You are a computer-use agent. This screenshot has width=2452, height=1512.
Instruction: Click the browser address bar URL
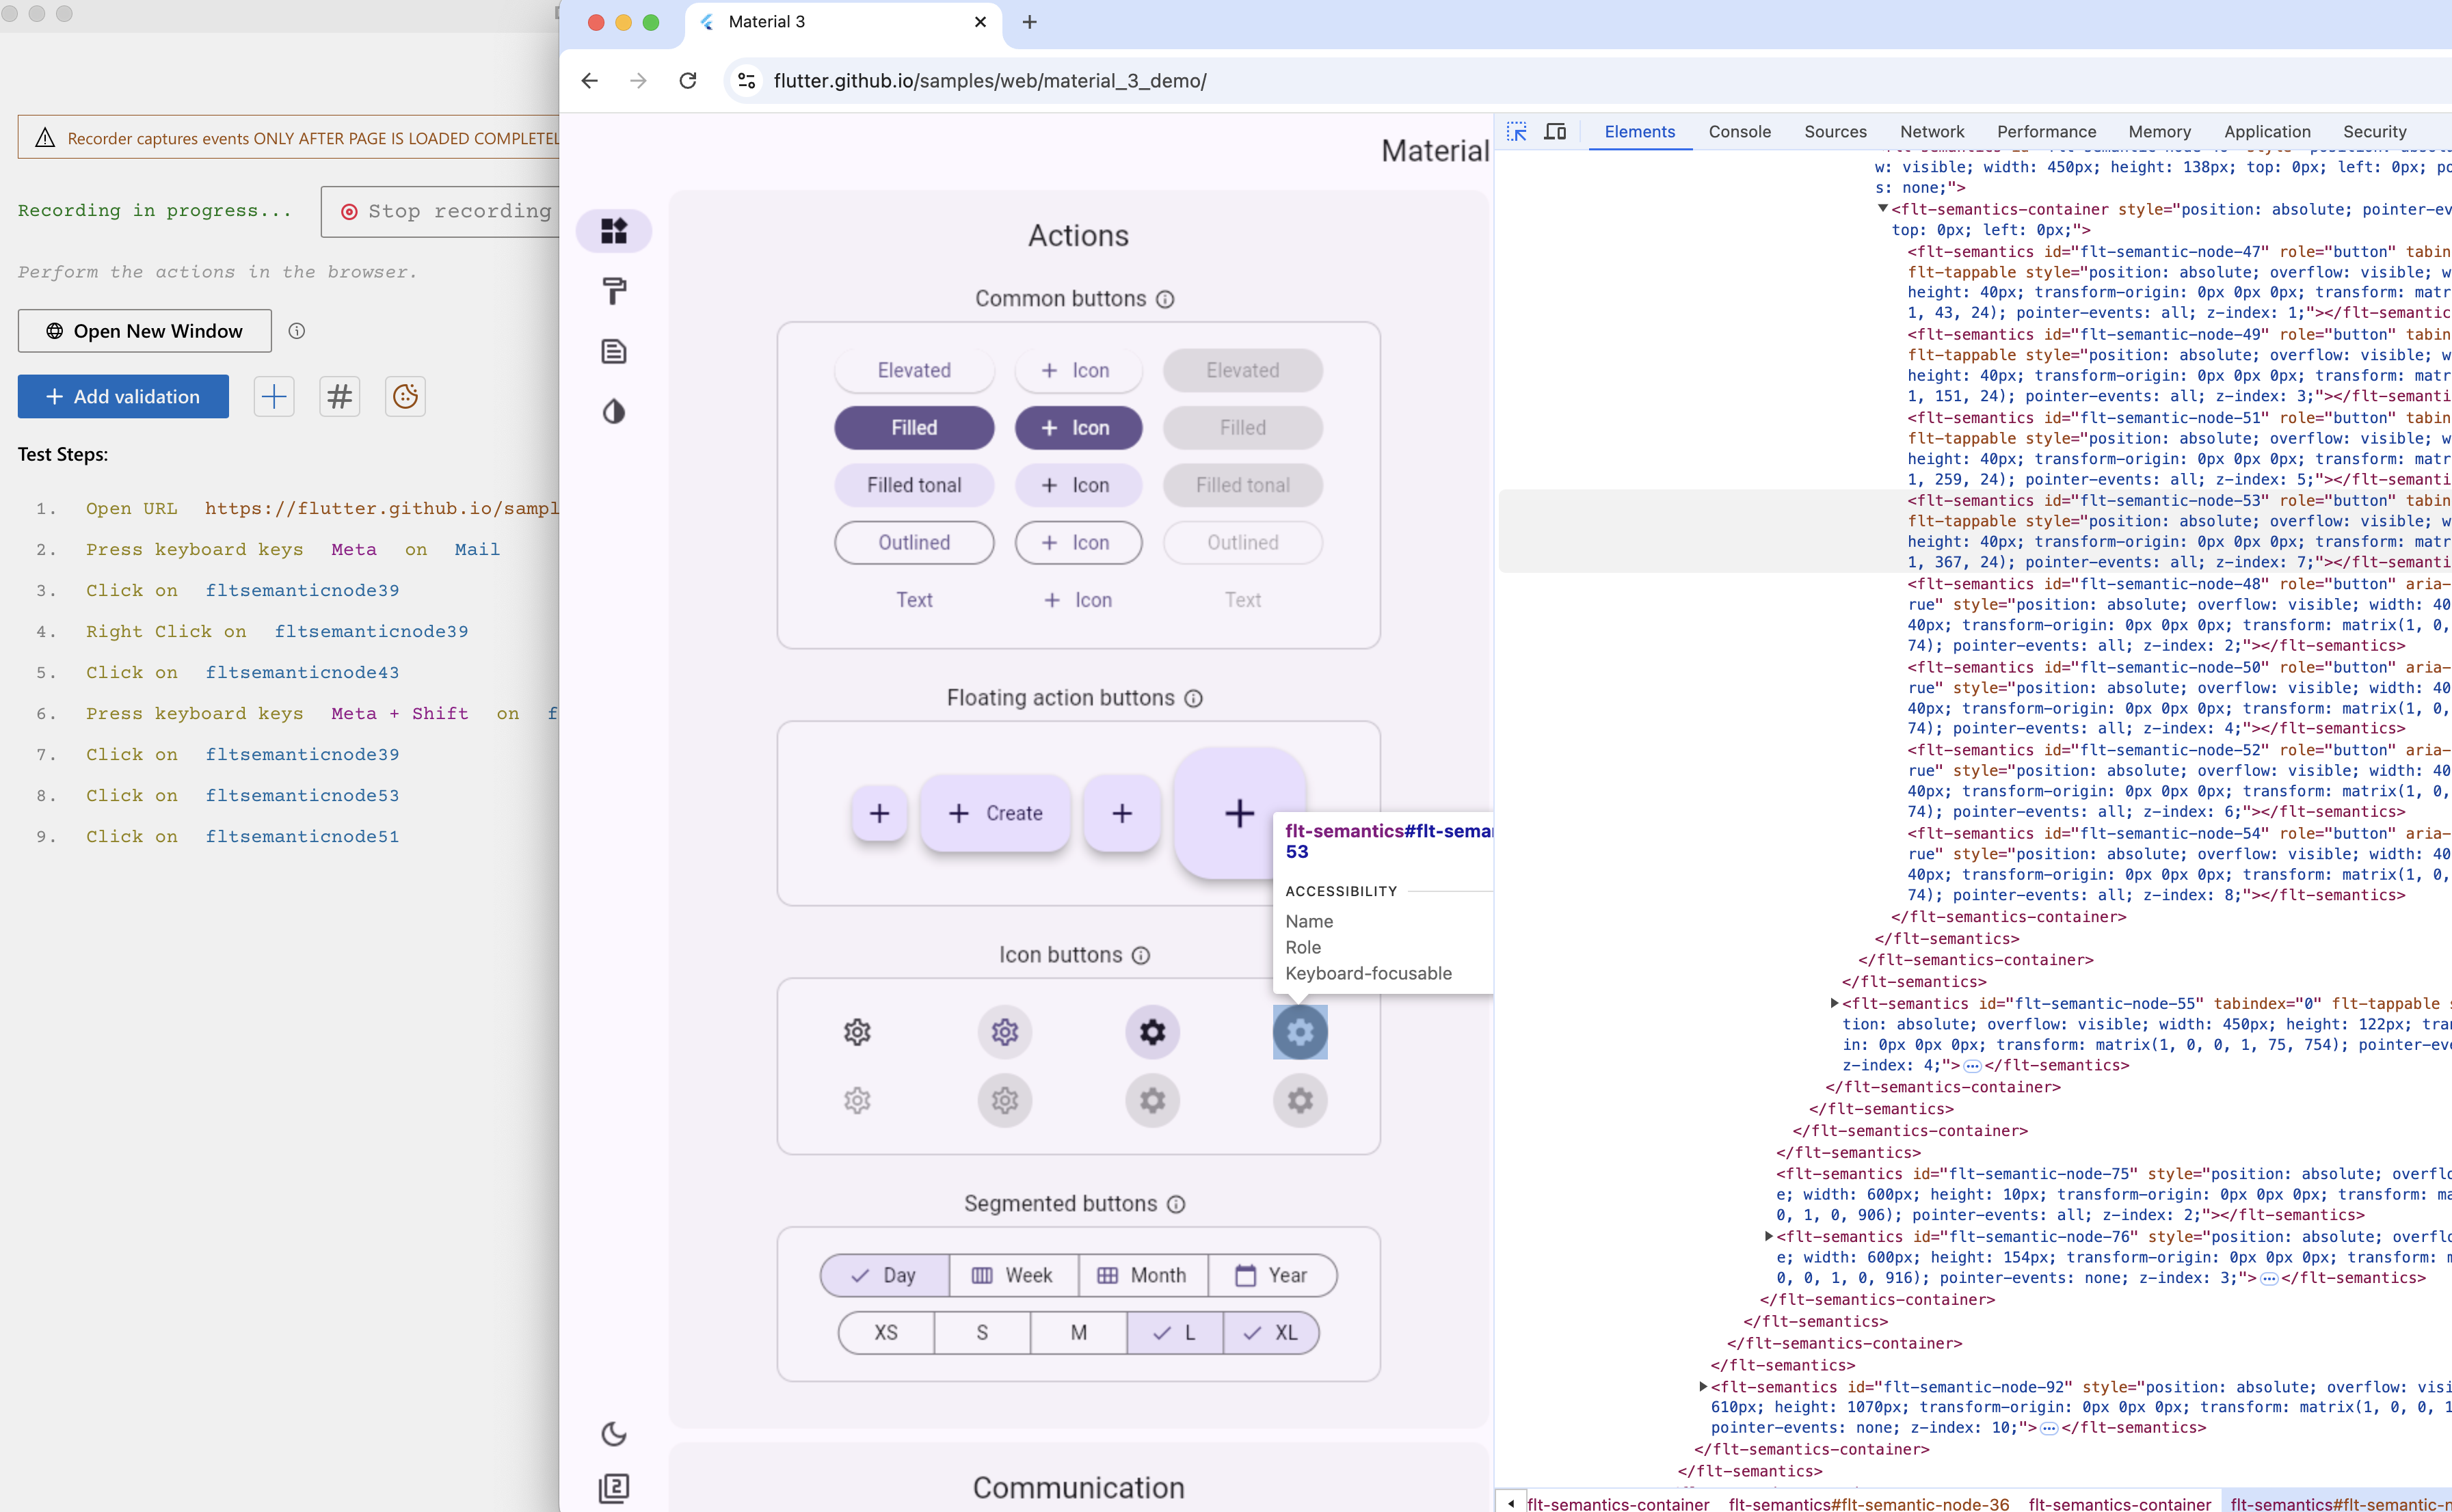pos(990,81)
